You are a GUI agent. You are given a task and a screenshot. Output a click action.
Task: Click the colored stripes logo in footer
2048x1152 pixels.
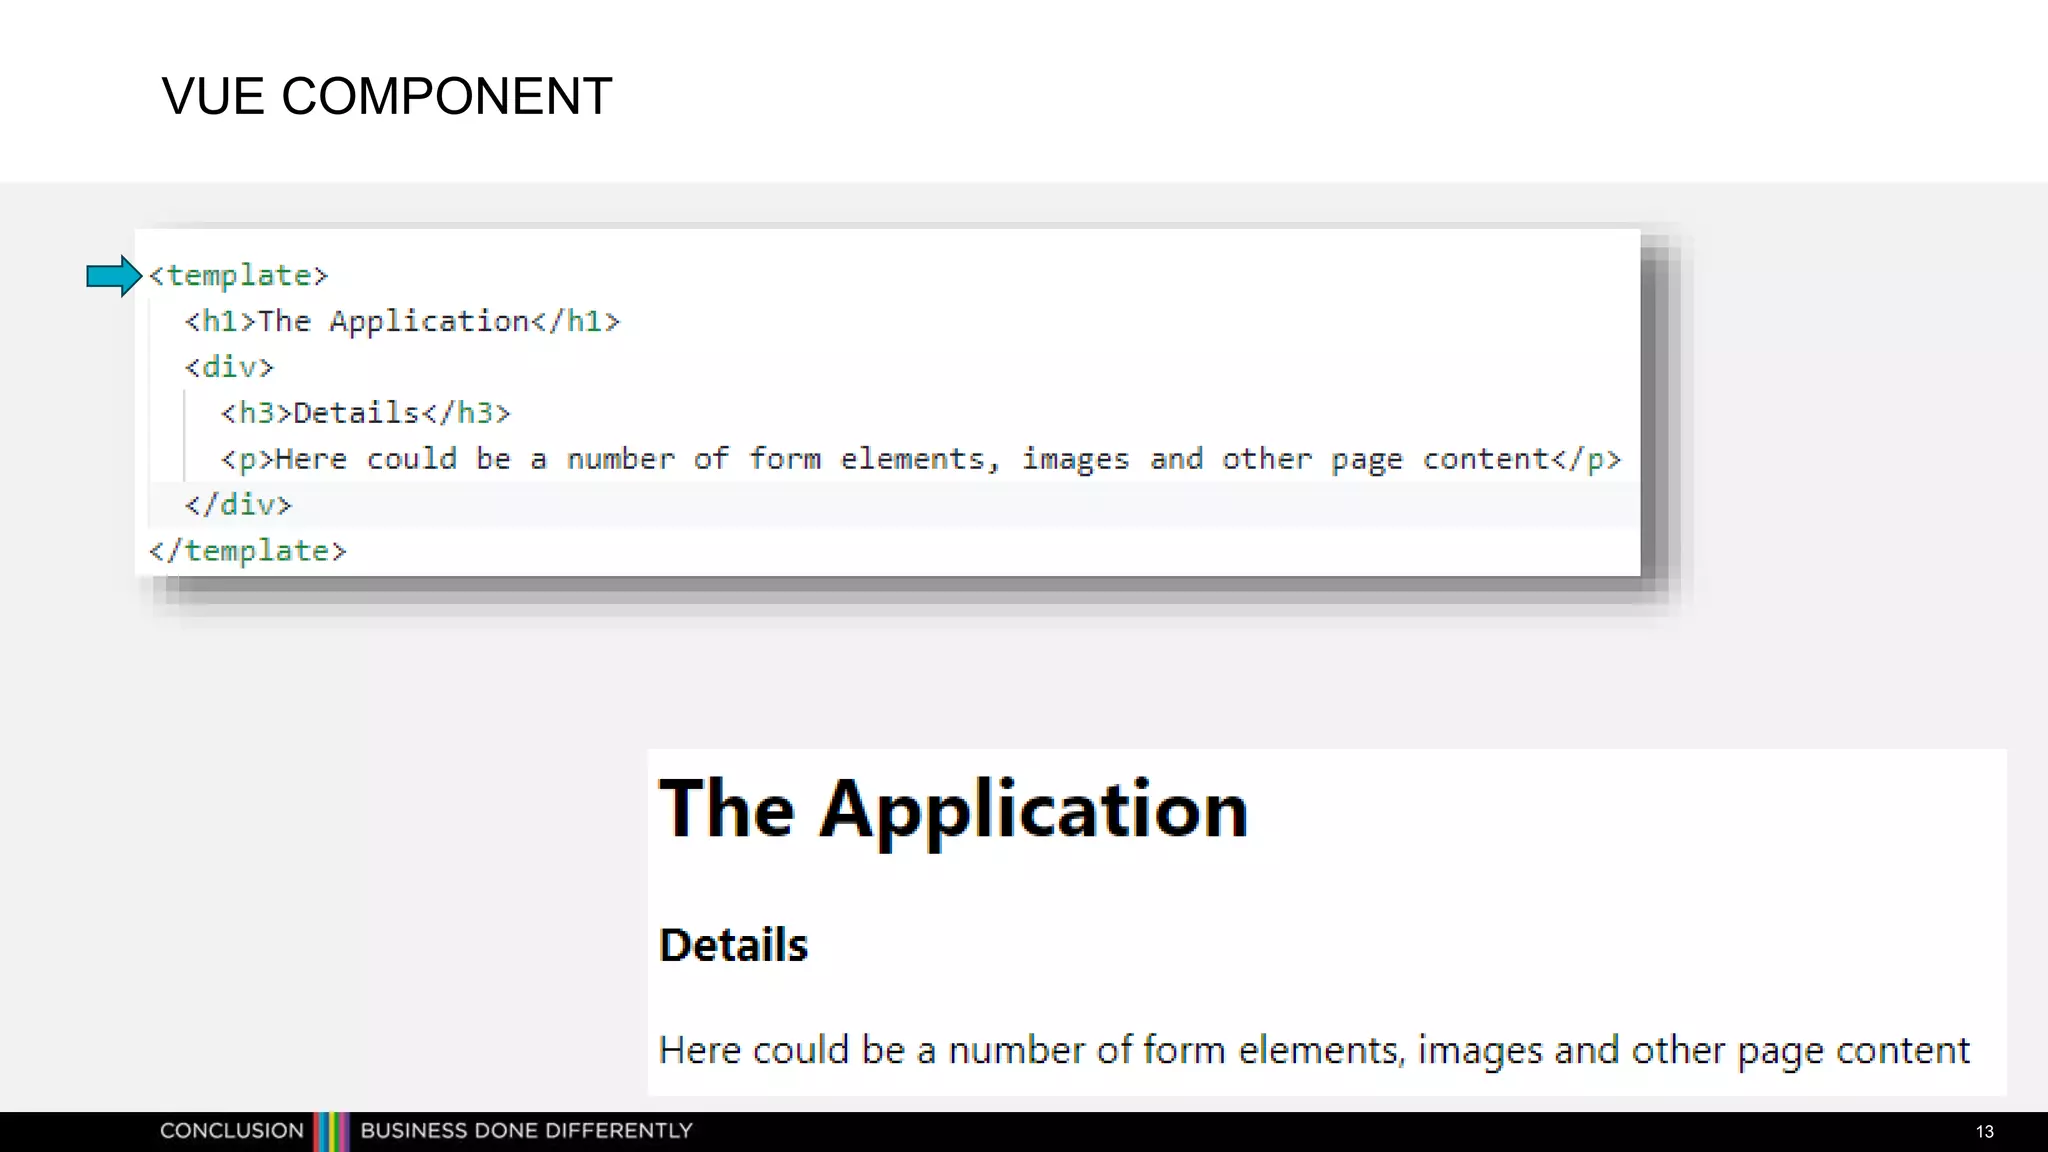tap(331, 1132)
